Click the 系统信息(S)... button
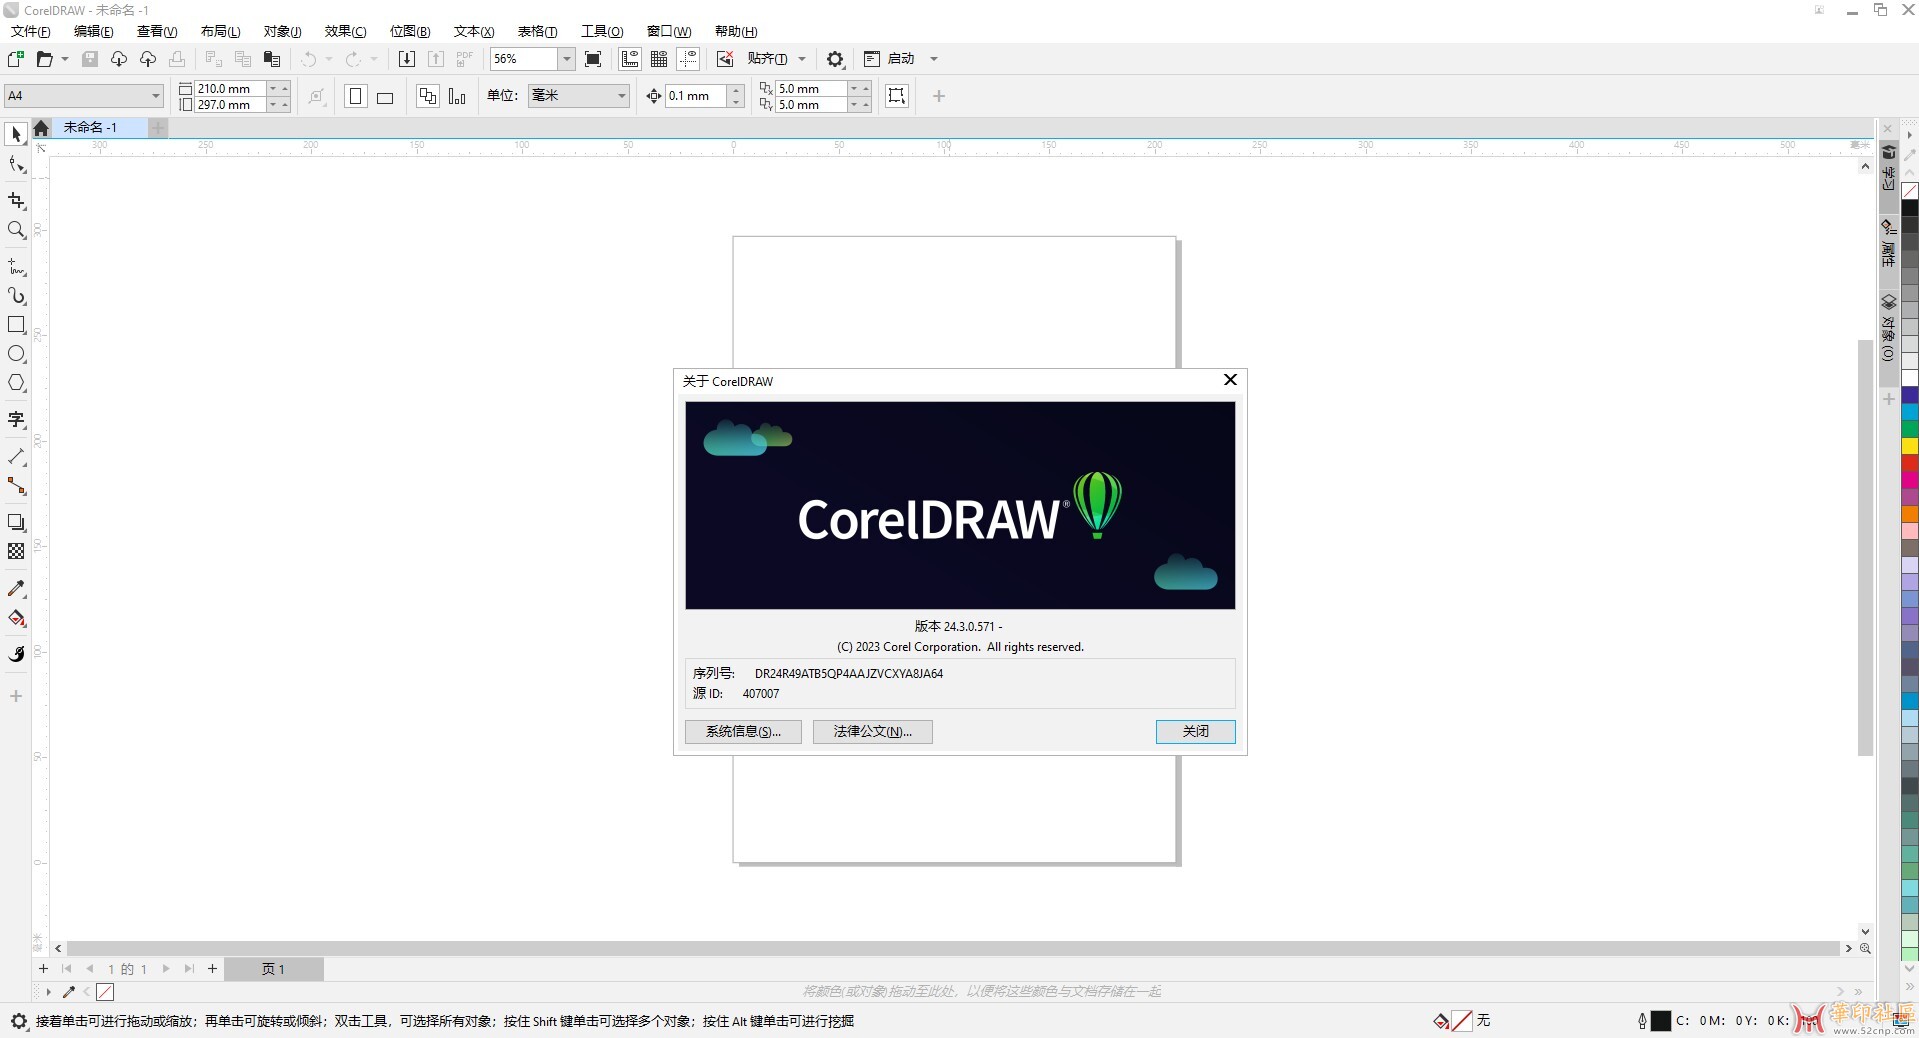 [743, 732]
